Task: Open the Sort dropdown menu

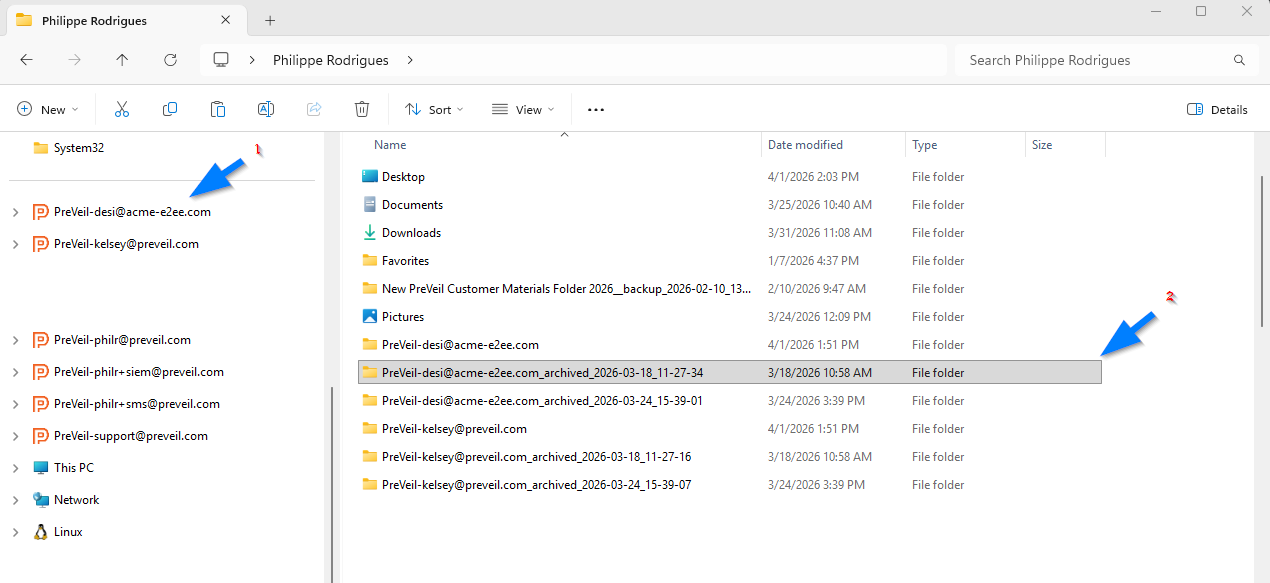Action: pyautogui.click(x=434, y=109)
